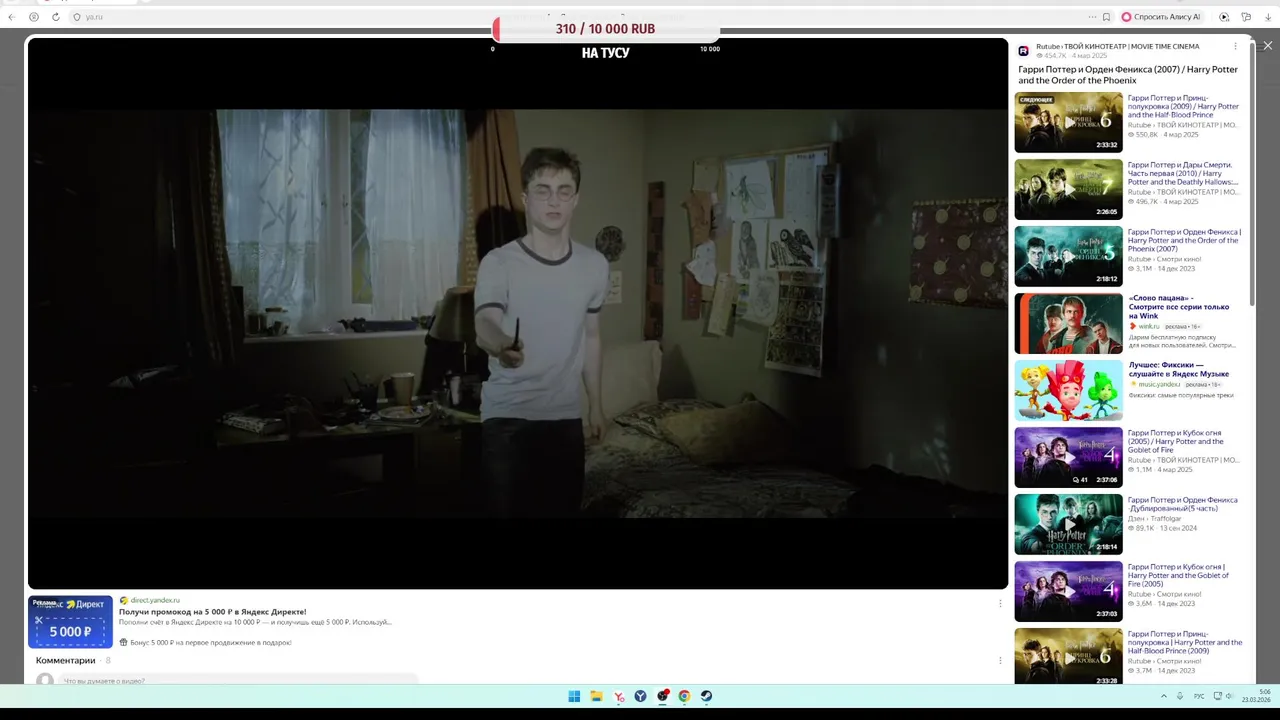Image resolution: width=1280 pixels, height=720 pixels.
Task: Open Order of the Phoenix 2:18:12 thumbnail
Action: tap(1068, 256)
